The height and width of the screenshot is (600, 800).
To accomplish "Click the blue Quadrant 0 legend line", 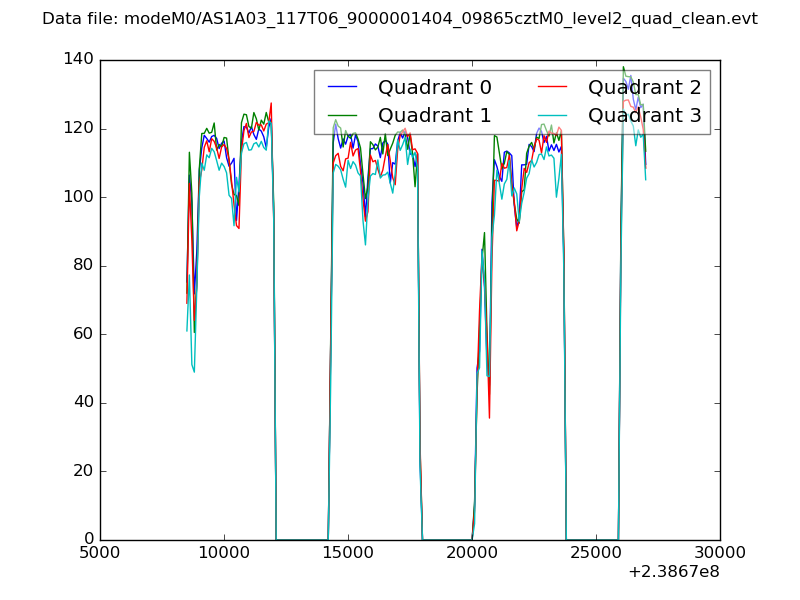I will tap(342, 88).
